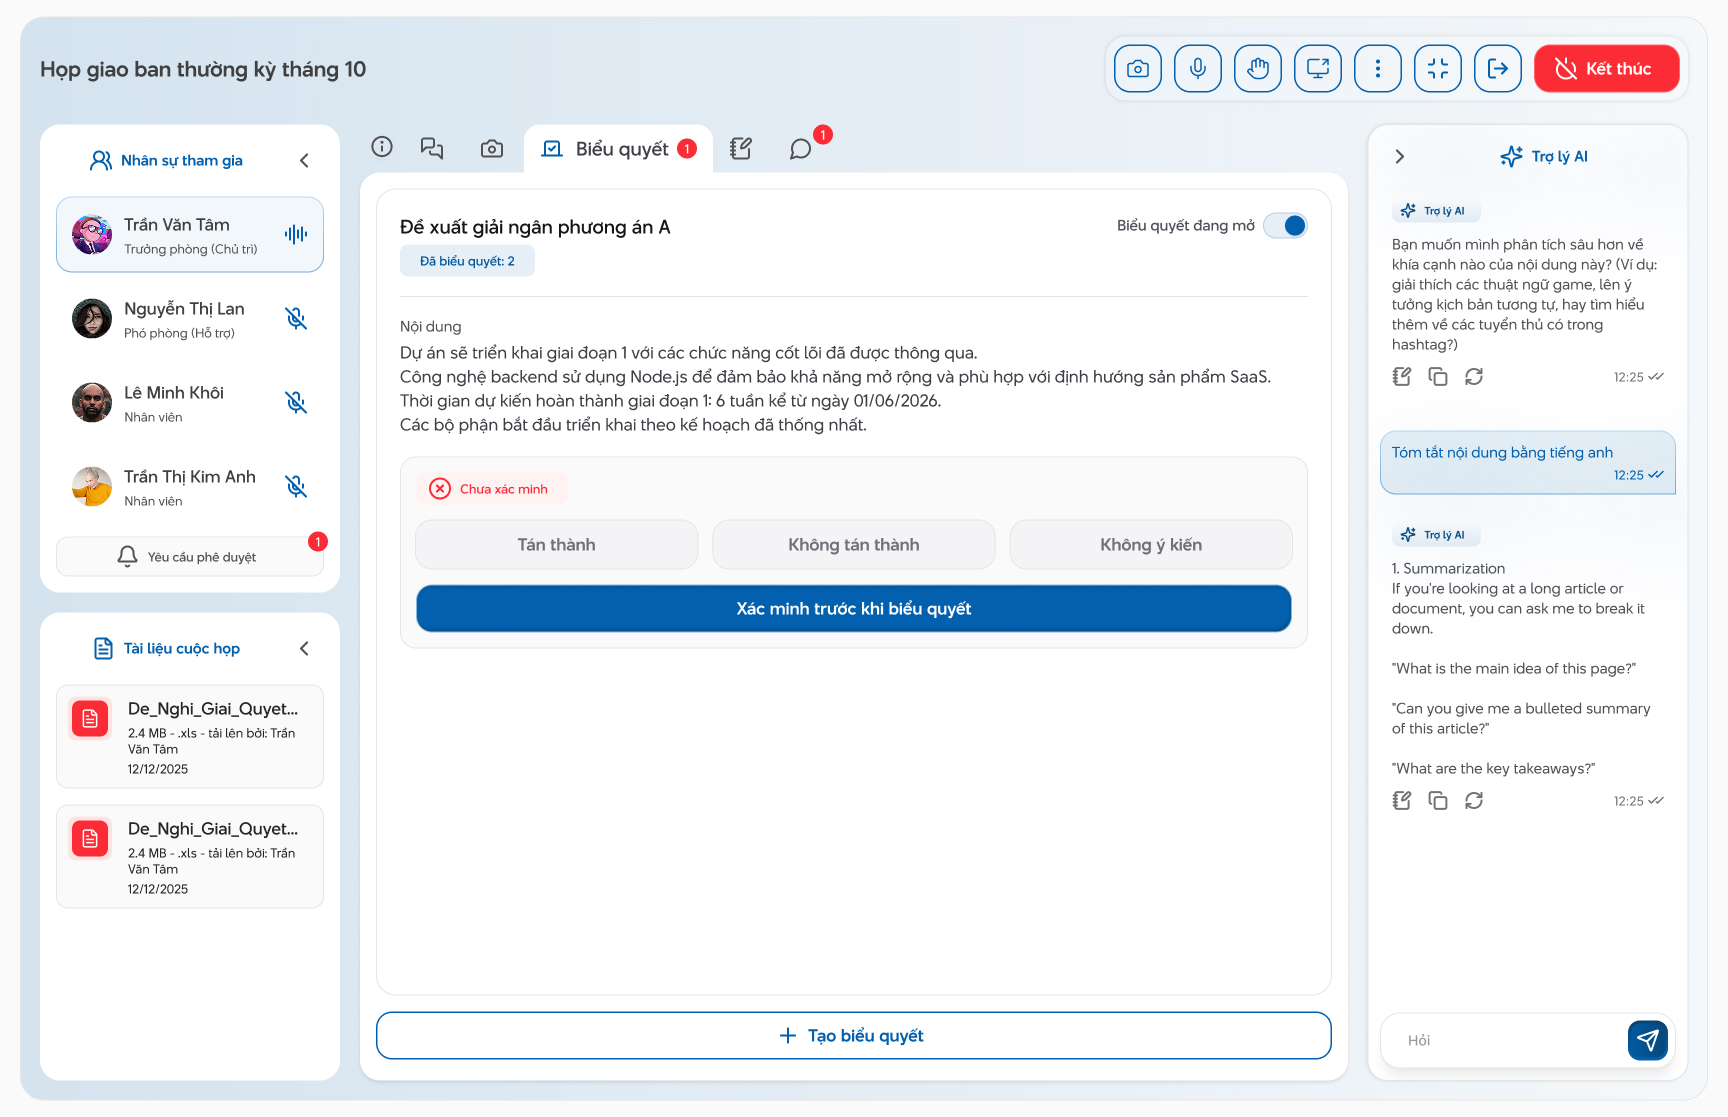
Task: Regenerate the first AI assistant reply
Action: pyautogui.click(x=1474, y=377)
